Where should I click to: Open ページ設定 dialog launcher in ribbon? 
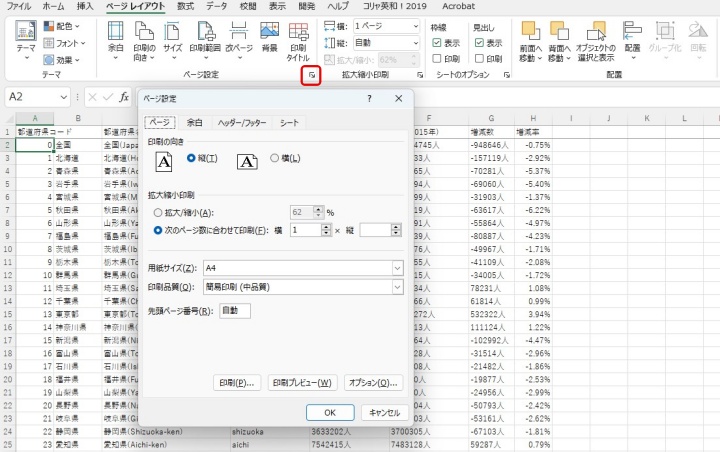311,75
